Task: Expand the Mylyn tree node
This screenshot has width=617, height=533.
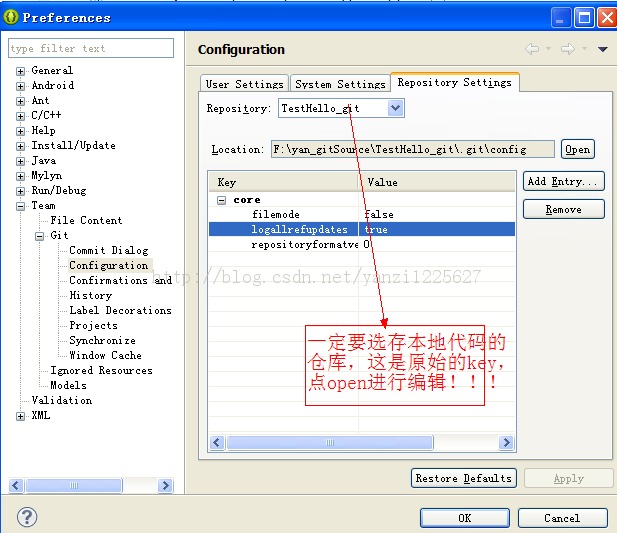Action: pos(20,176)
